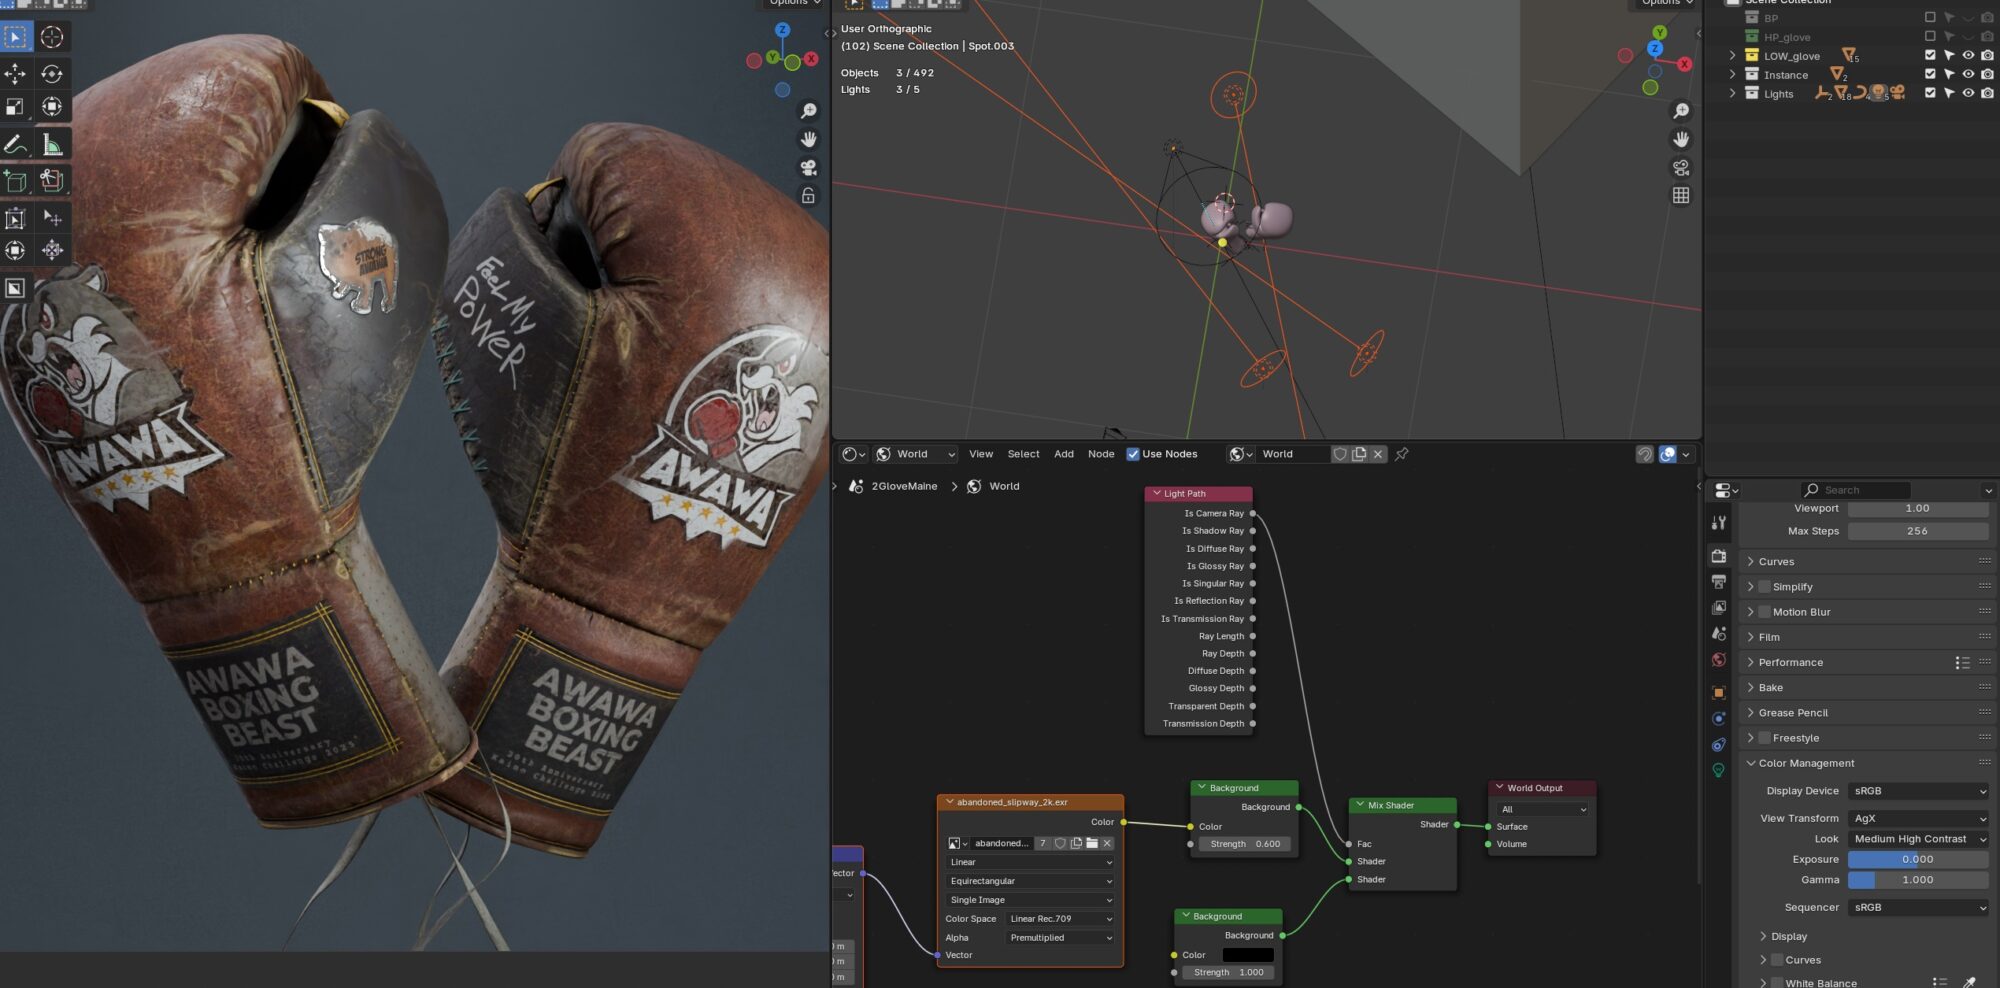2000x988 pixels.
Task: Click the Exposure slider
Action: (x=1917, y=860)
